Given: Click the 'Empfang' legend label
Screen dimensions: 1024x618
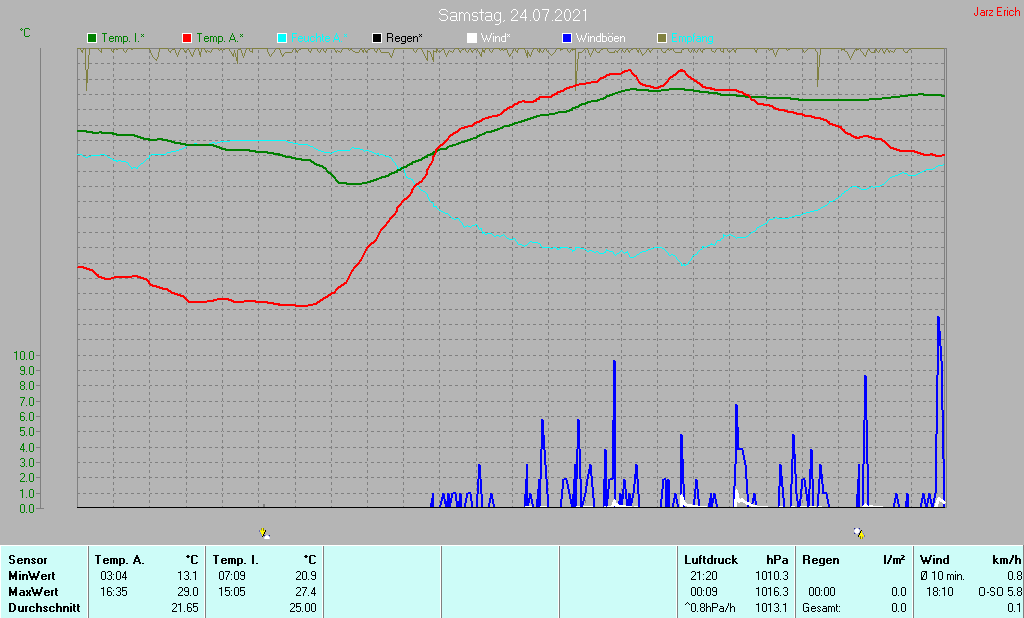Looking at the screenshot, I should (692, 39).
